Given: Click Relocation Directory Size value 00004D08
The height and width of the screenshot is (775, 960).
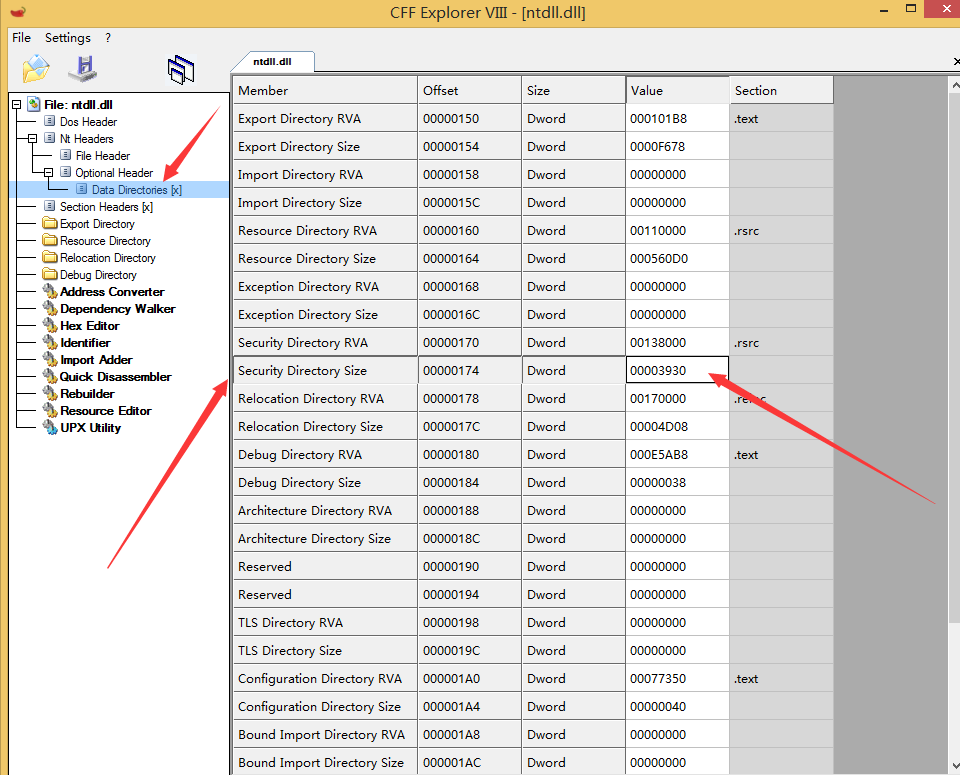Looking at the screenshot, I should pyautogui.click(x=677, y=427).
